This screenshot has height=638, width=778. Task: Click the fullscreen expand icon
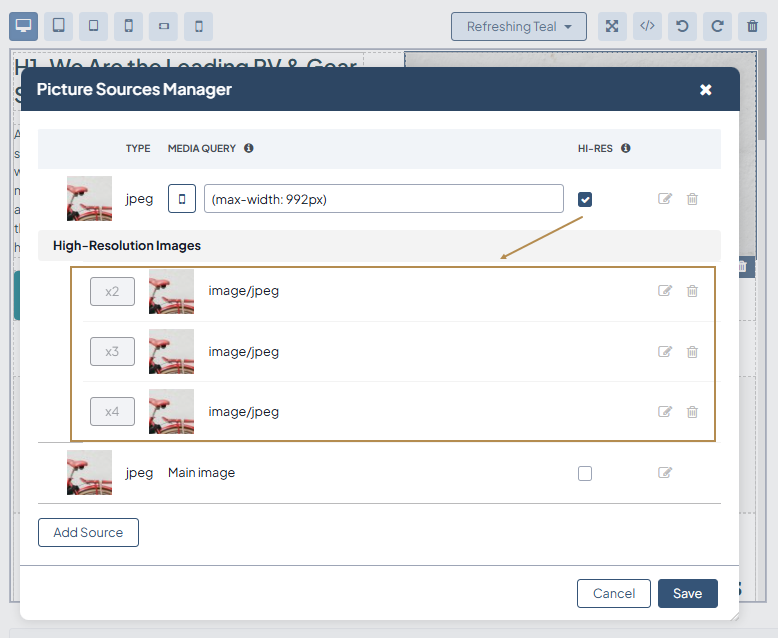[x=612, y=26]
